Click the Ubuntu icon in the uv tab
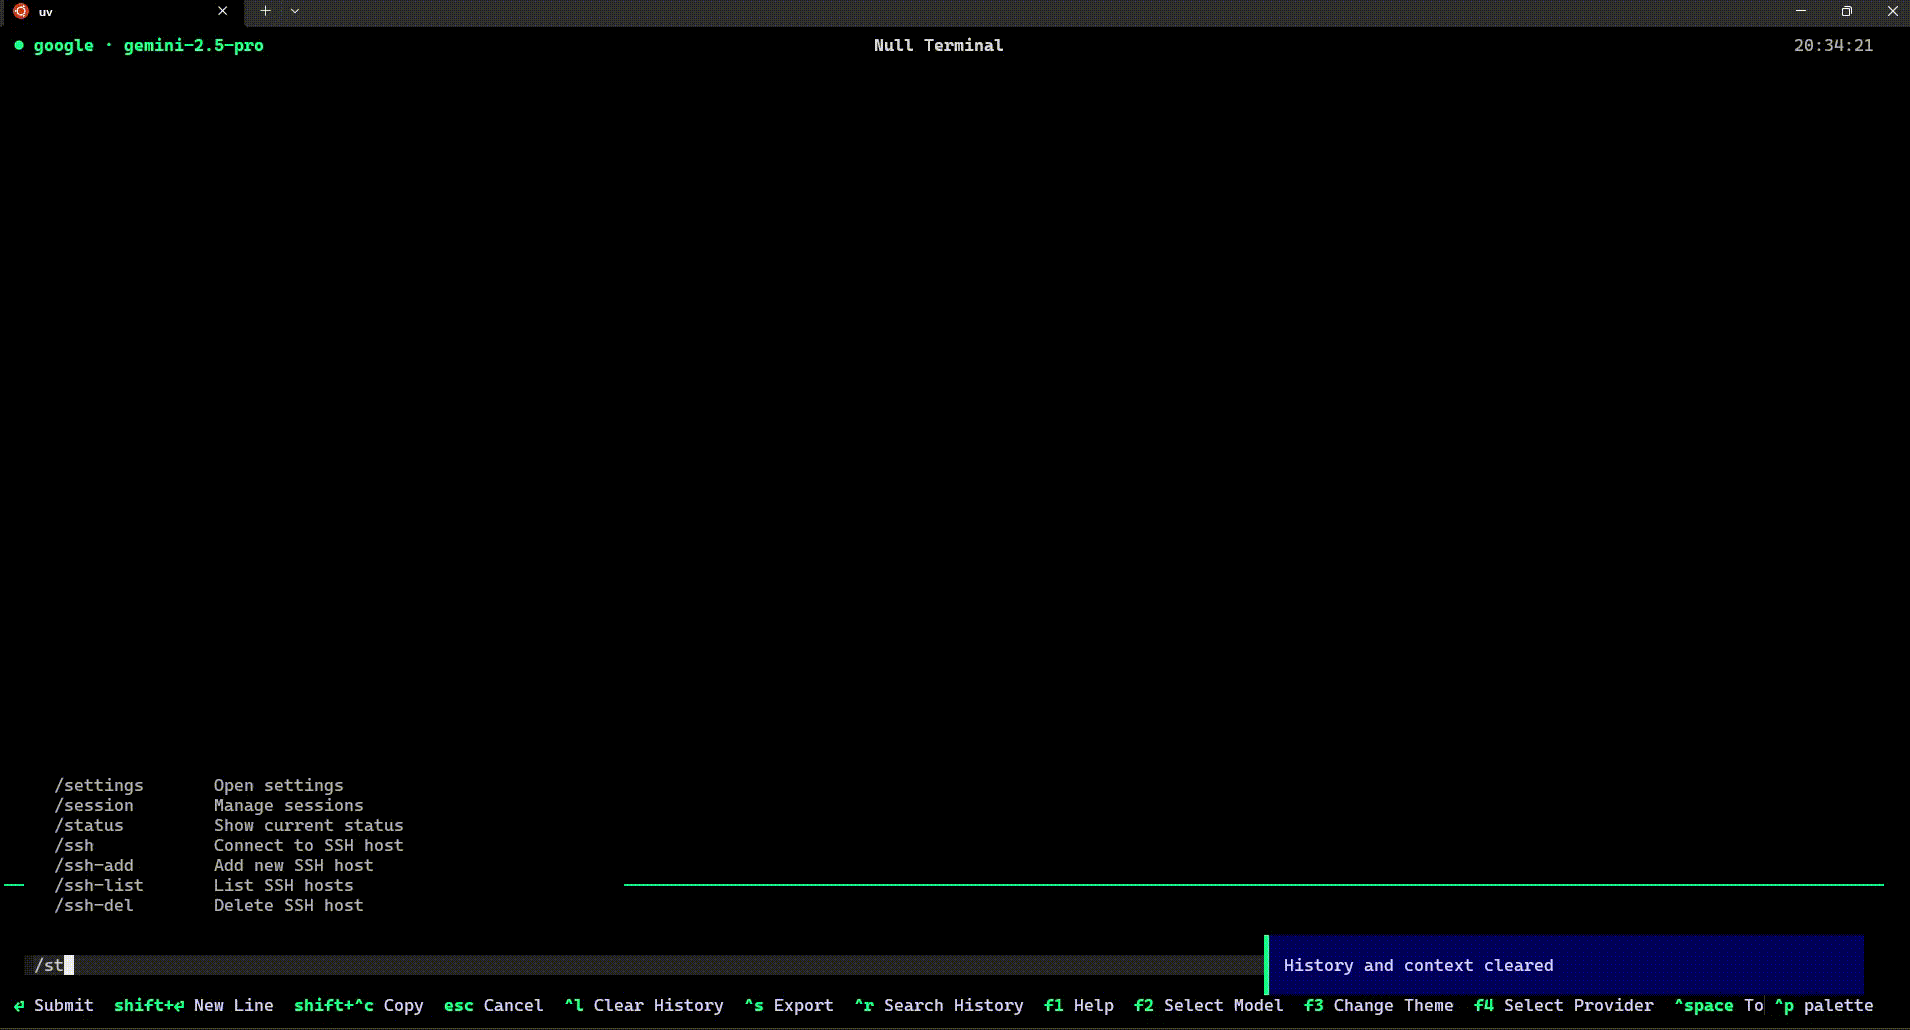The image size is (1910, 1030). pyautogui.click(x=21, y=11)
